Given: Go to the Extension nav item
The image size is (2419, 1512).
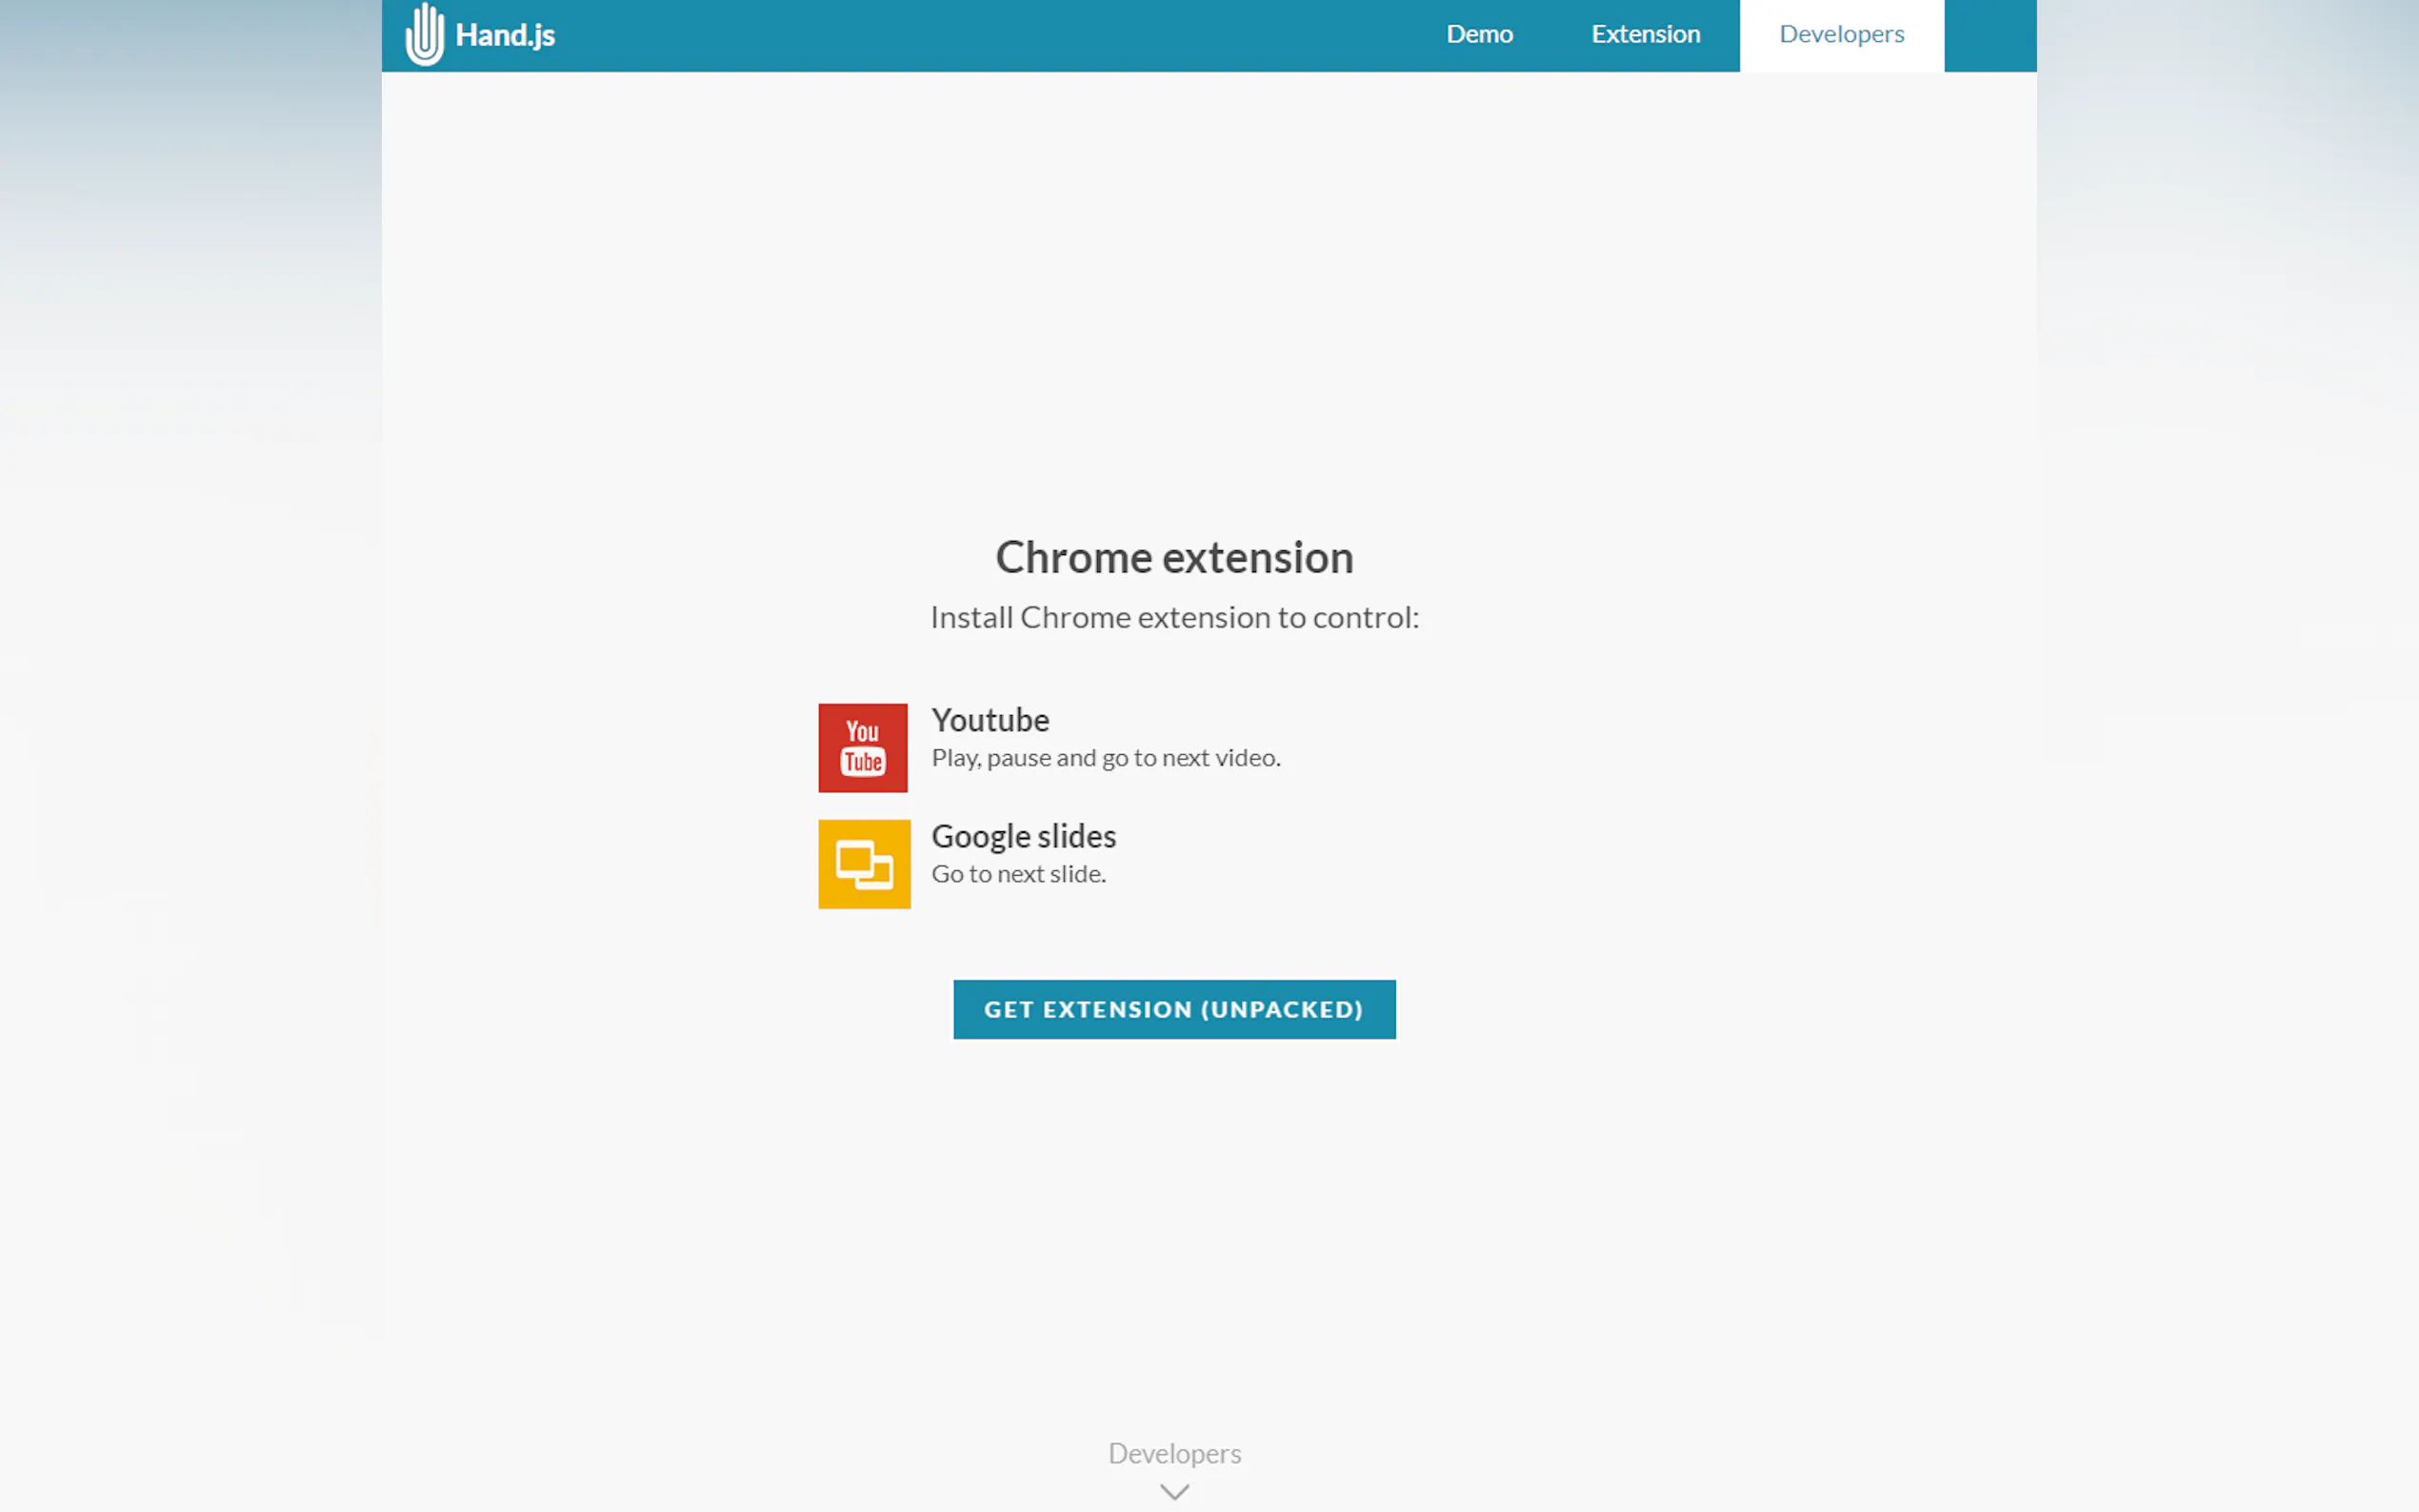Looking at the screenshot, I should [1645, 35].
